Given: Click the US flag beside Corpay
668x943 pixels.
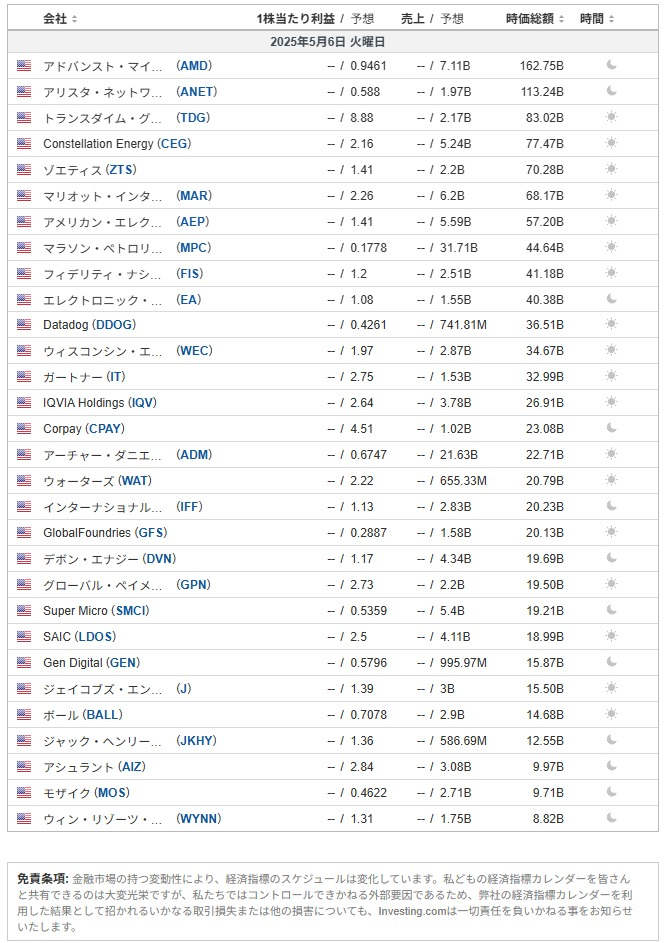Looking at the screenshot, I should pyautogui.click(x=24, y=429).
